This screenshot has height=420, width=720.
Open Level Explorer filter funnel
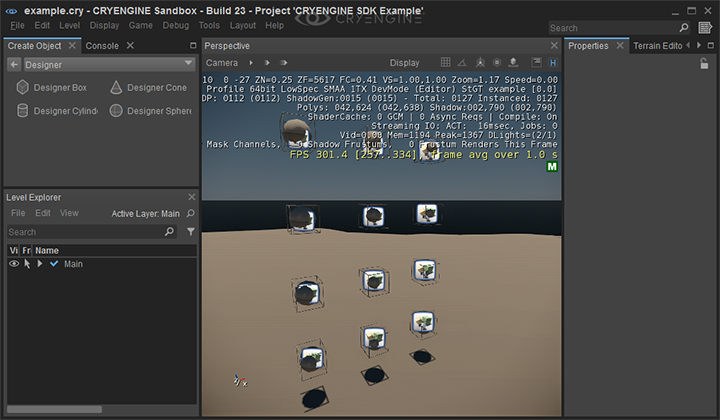[x=191, y=231]
